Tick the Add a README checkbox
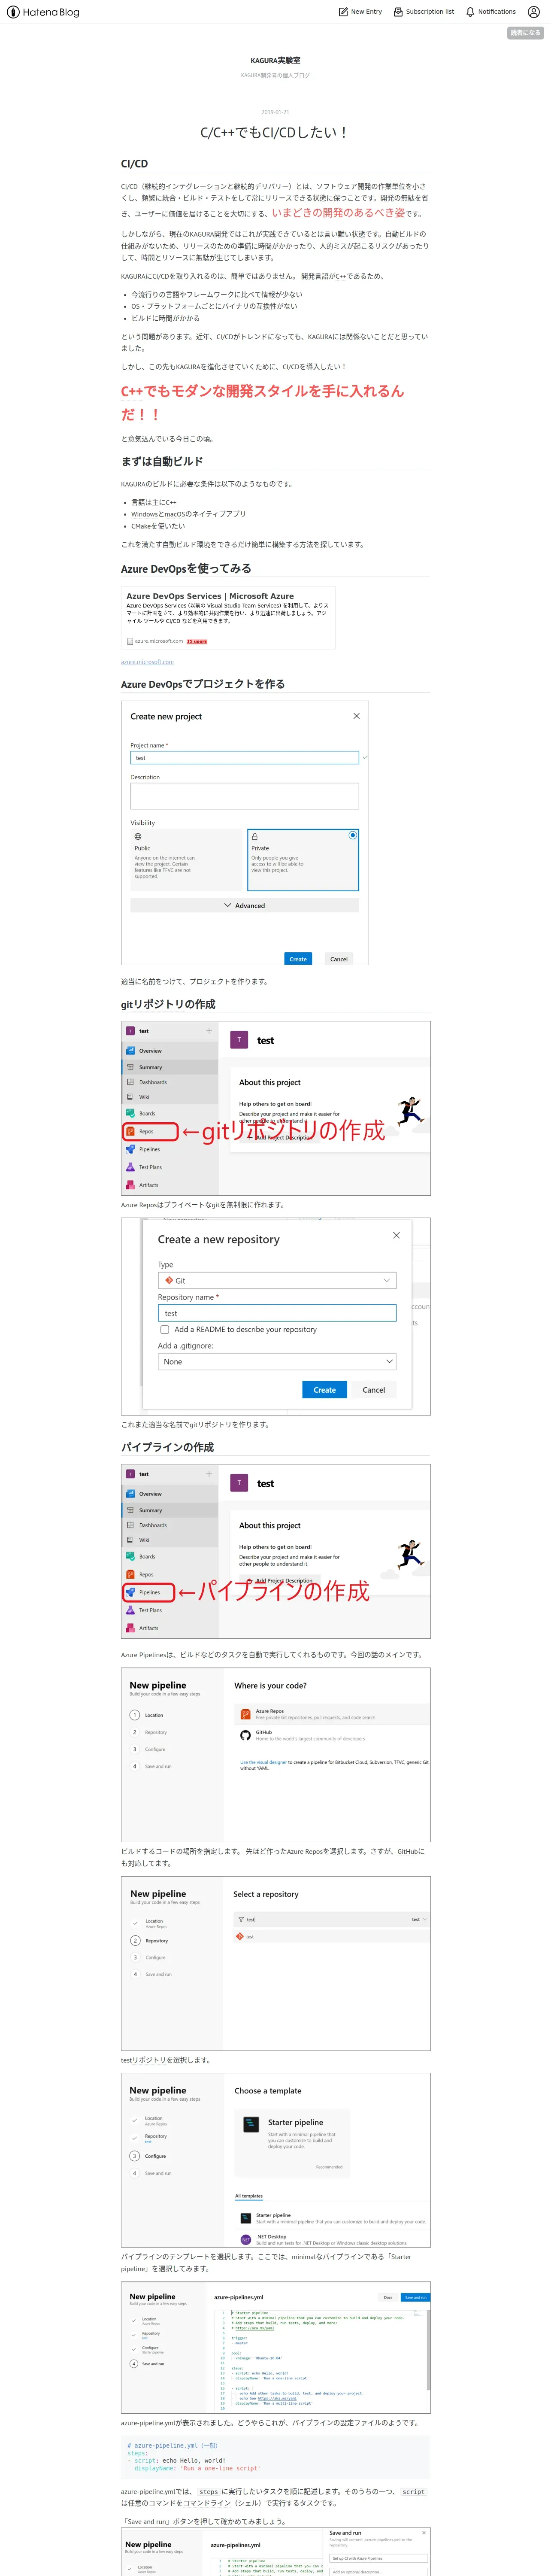 point(165,1330)
